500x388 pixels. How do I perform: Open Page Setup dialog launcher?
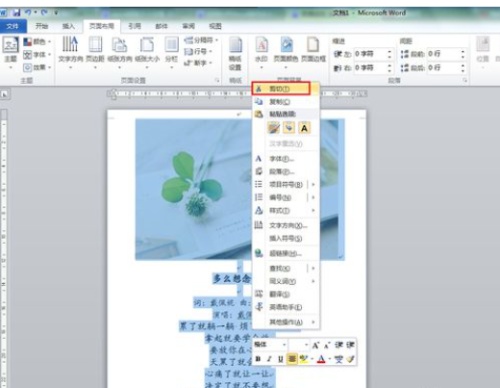[217, 80]
